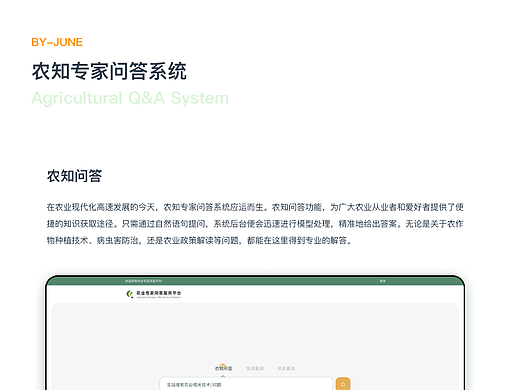Open the 关系查询 tab
The image size is (520, 390).
pos(286,368)
